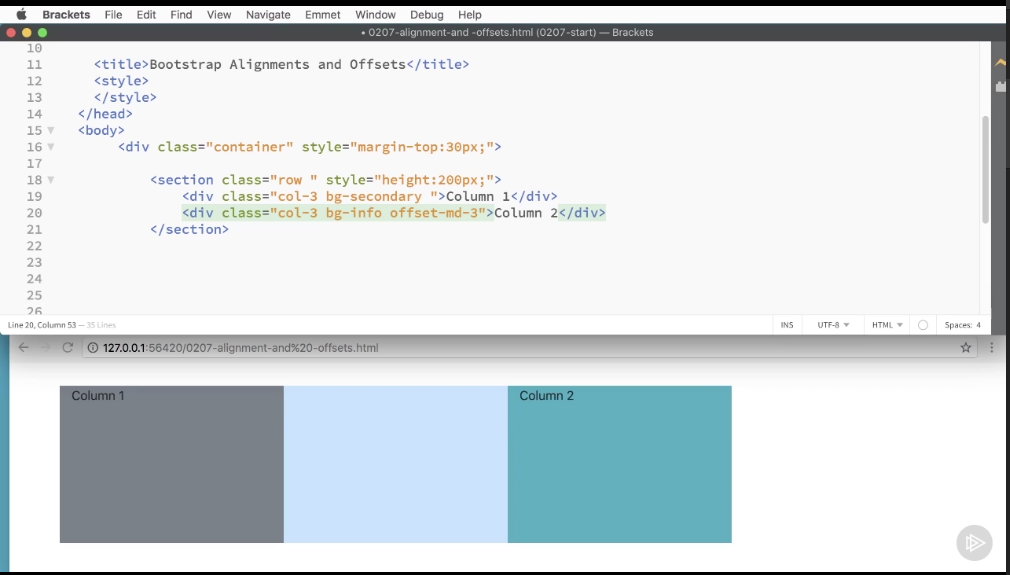Click the site information icon in address bar

(93, 348)
